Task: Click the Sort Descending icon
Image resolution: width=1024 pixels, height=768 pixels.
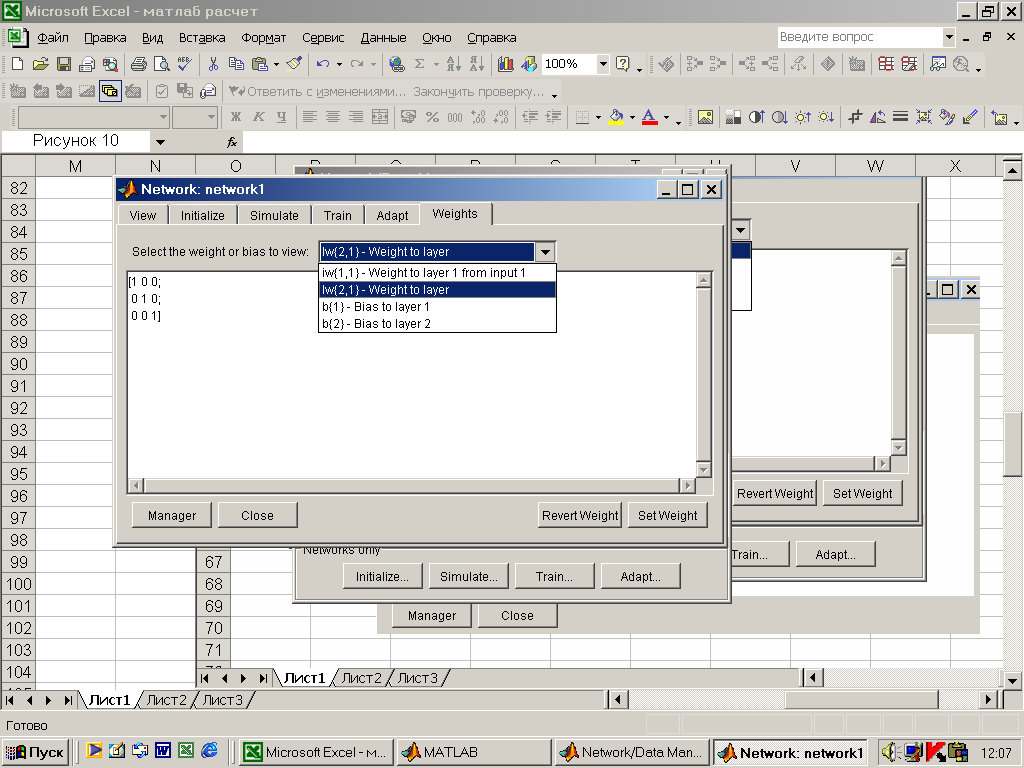Action: (477, 63)
